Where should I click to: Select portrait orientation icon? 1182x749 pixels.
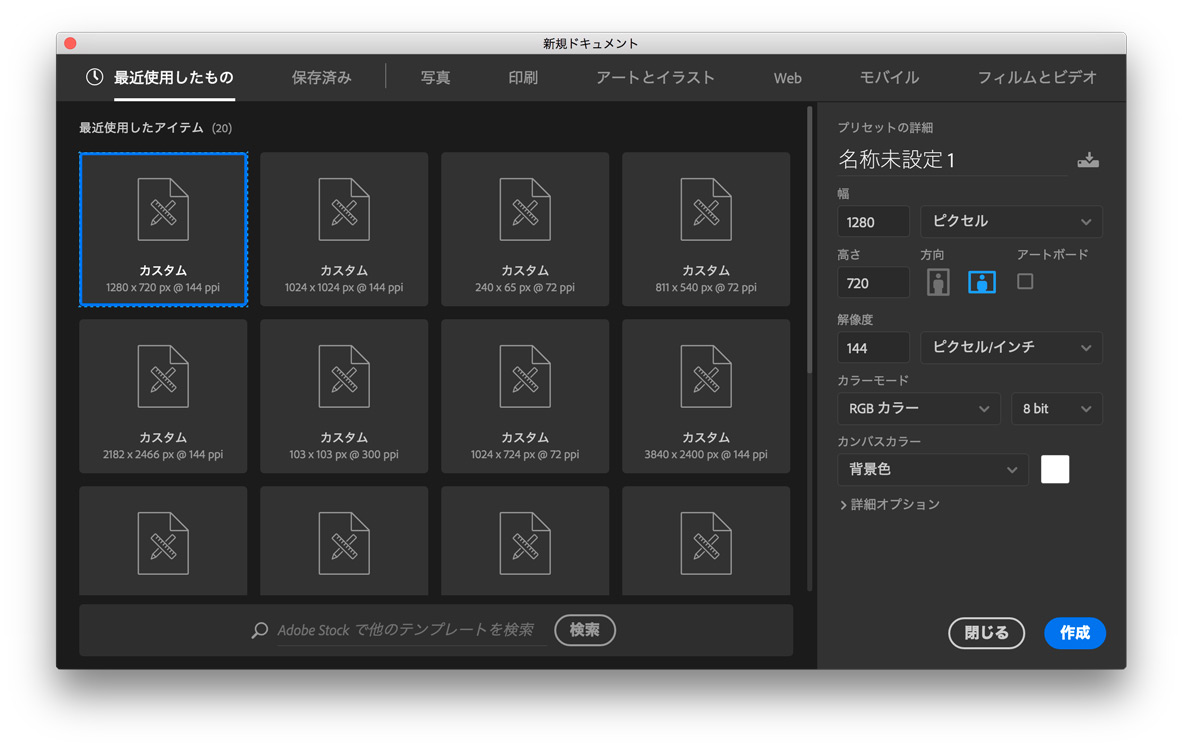click(x=938, y=283)
